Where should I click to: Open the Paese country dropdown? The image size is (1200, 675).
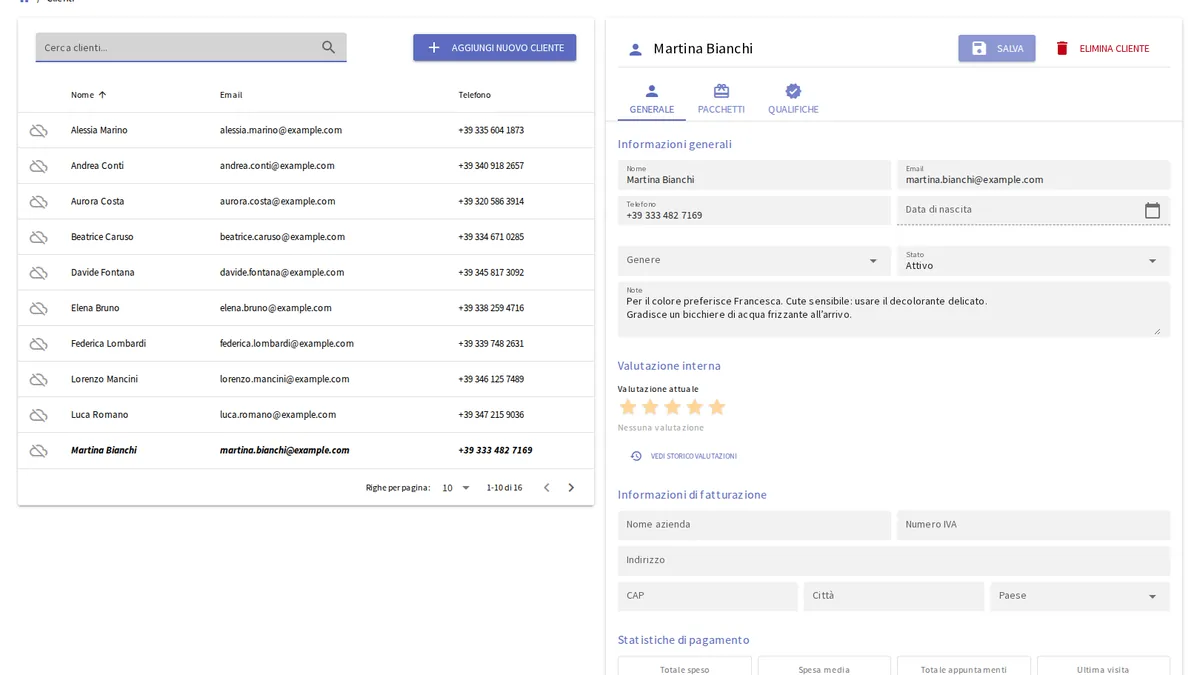[1080, 596]
